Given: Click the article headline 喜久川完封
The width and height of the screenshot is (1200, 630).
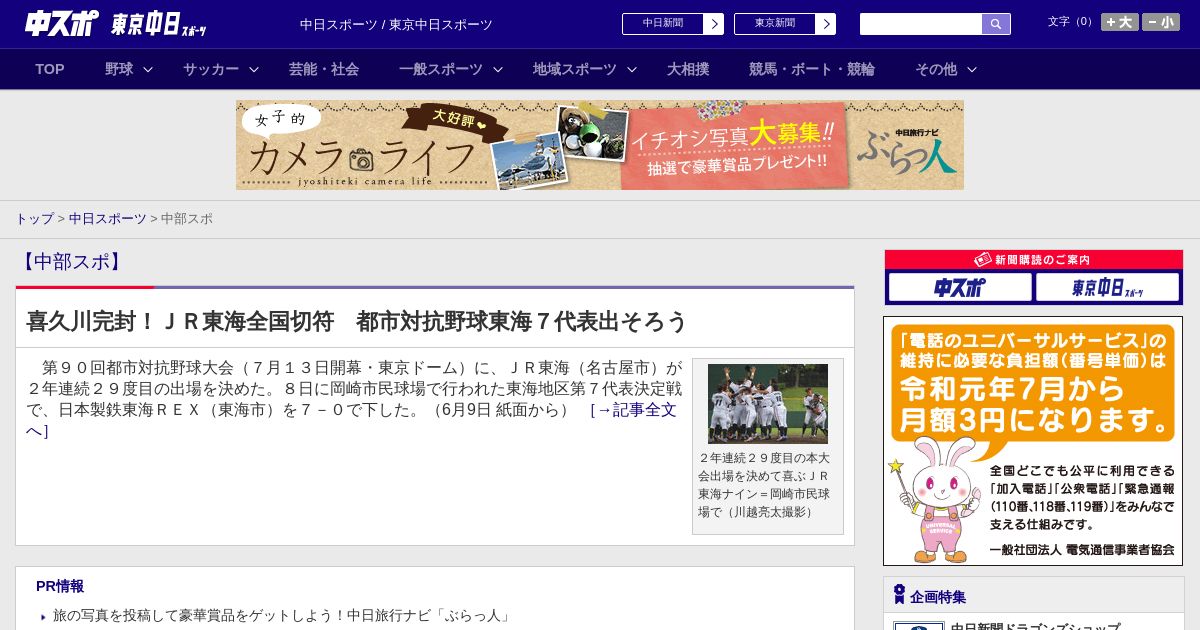Looking at the screenshot, I should click(357, 321).
